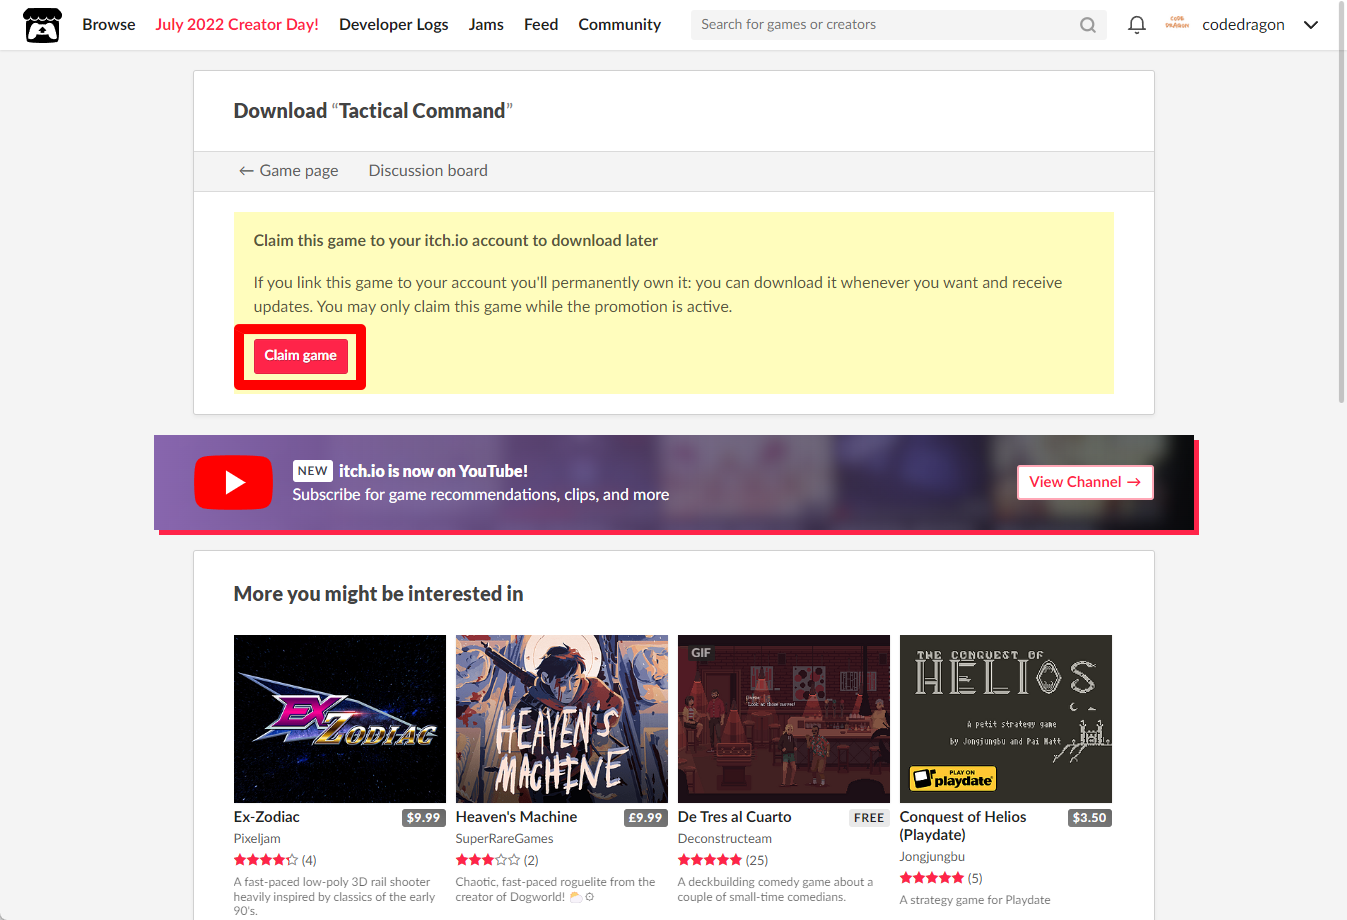Click the More you might be interested in heading
The image size is (1347, 920).
point(379,594)
